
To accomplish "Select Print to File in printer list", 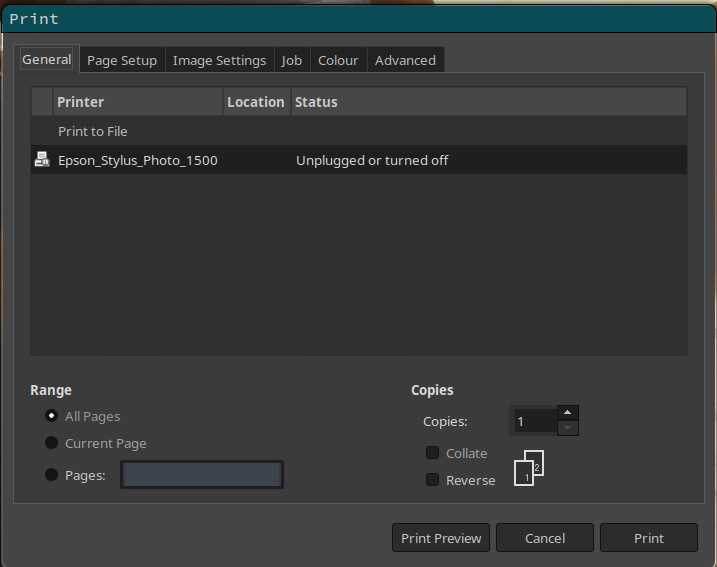I will pyautogui.click(x=93, y=131).
